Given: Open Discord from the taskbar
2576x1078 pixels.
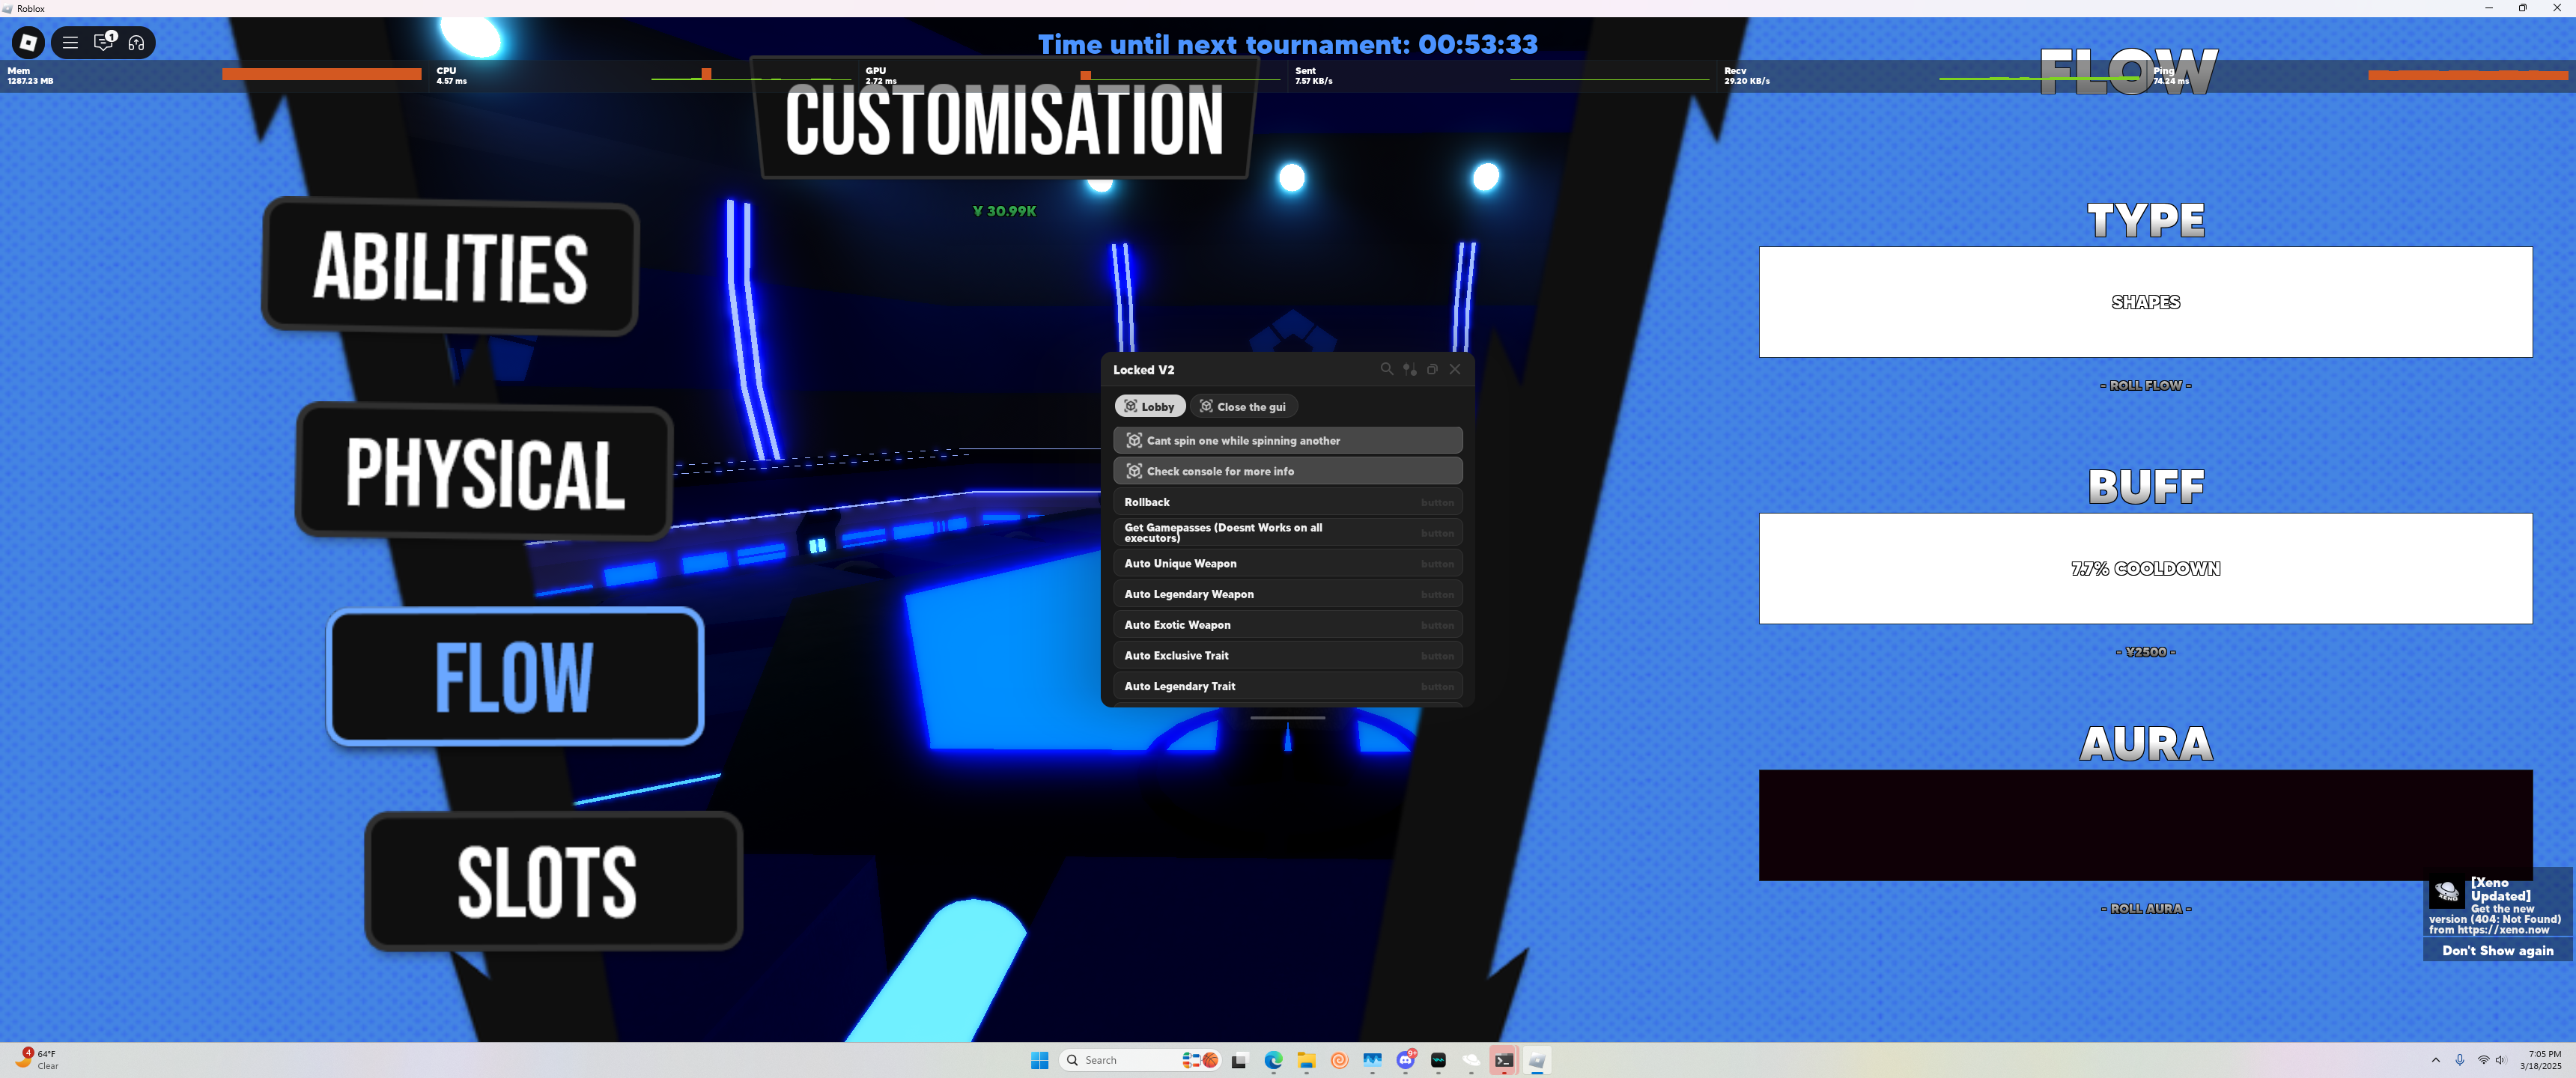Looking at the screenshot, I should point(1405,1060).
